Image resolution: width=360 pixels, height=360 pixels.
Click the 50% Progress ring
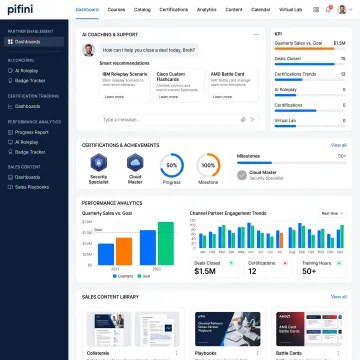click(172, 165)
